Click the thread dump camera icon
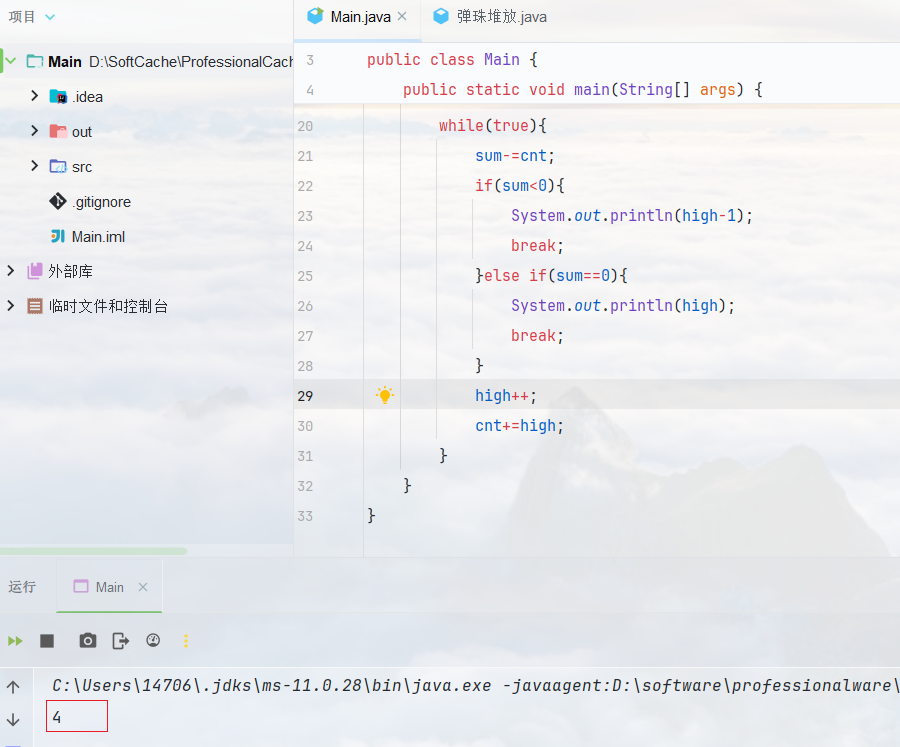Screen dimensions: 900x747 tap(88, 641)
